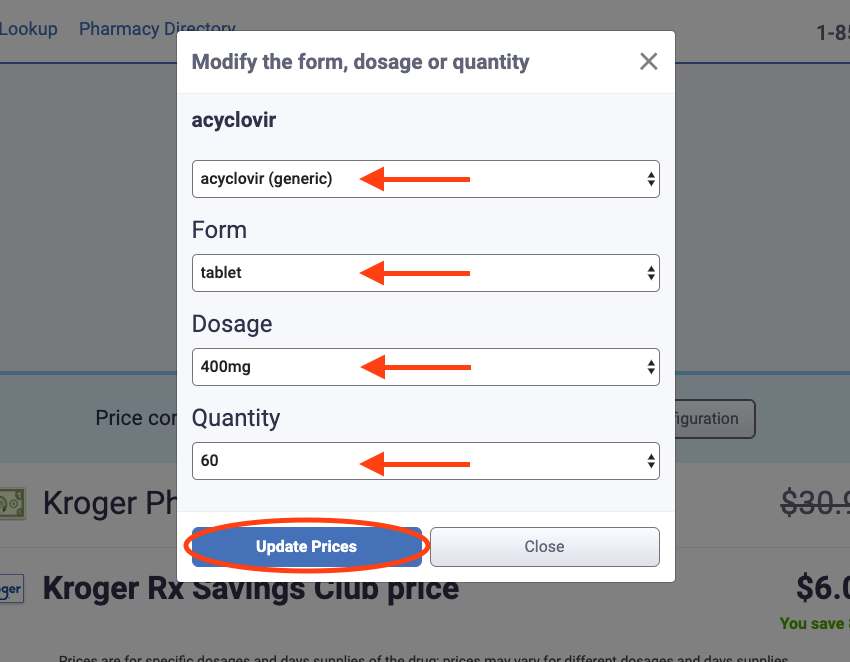Close the modal with the X icon

tap(648, 62)
